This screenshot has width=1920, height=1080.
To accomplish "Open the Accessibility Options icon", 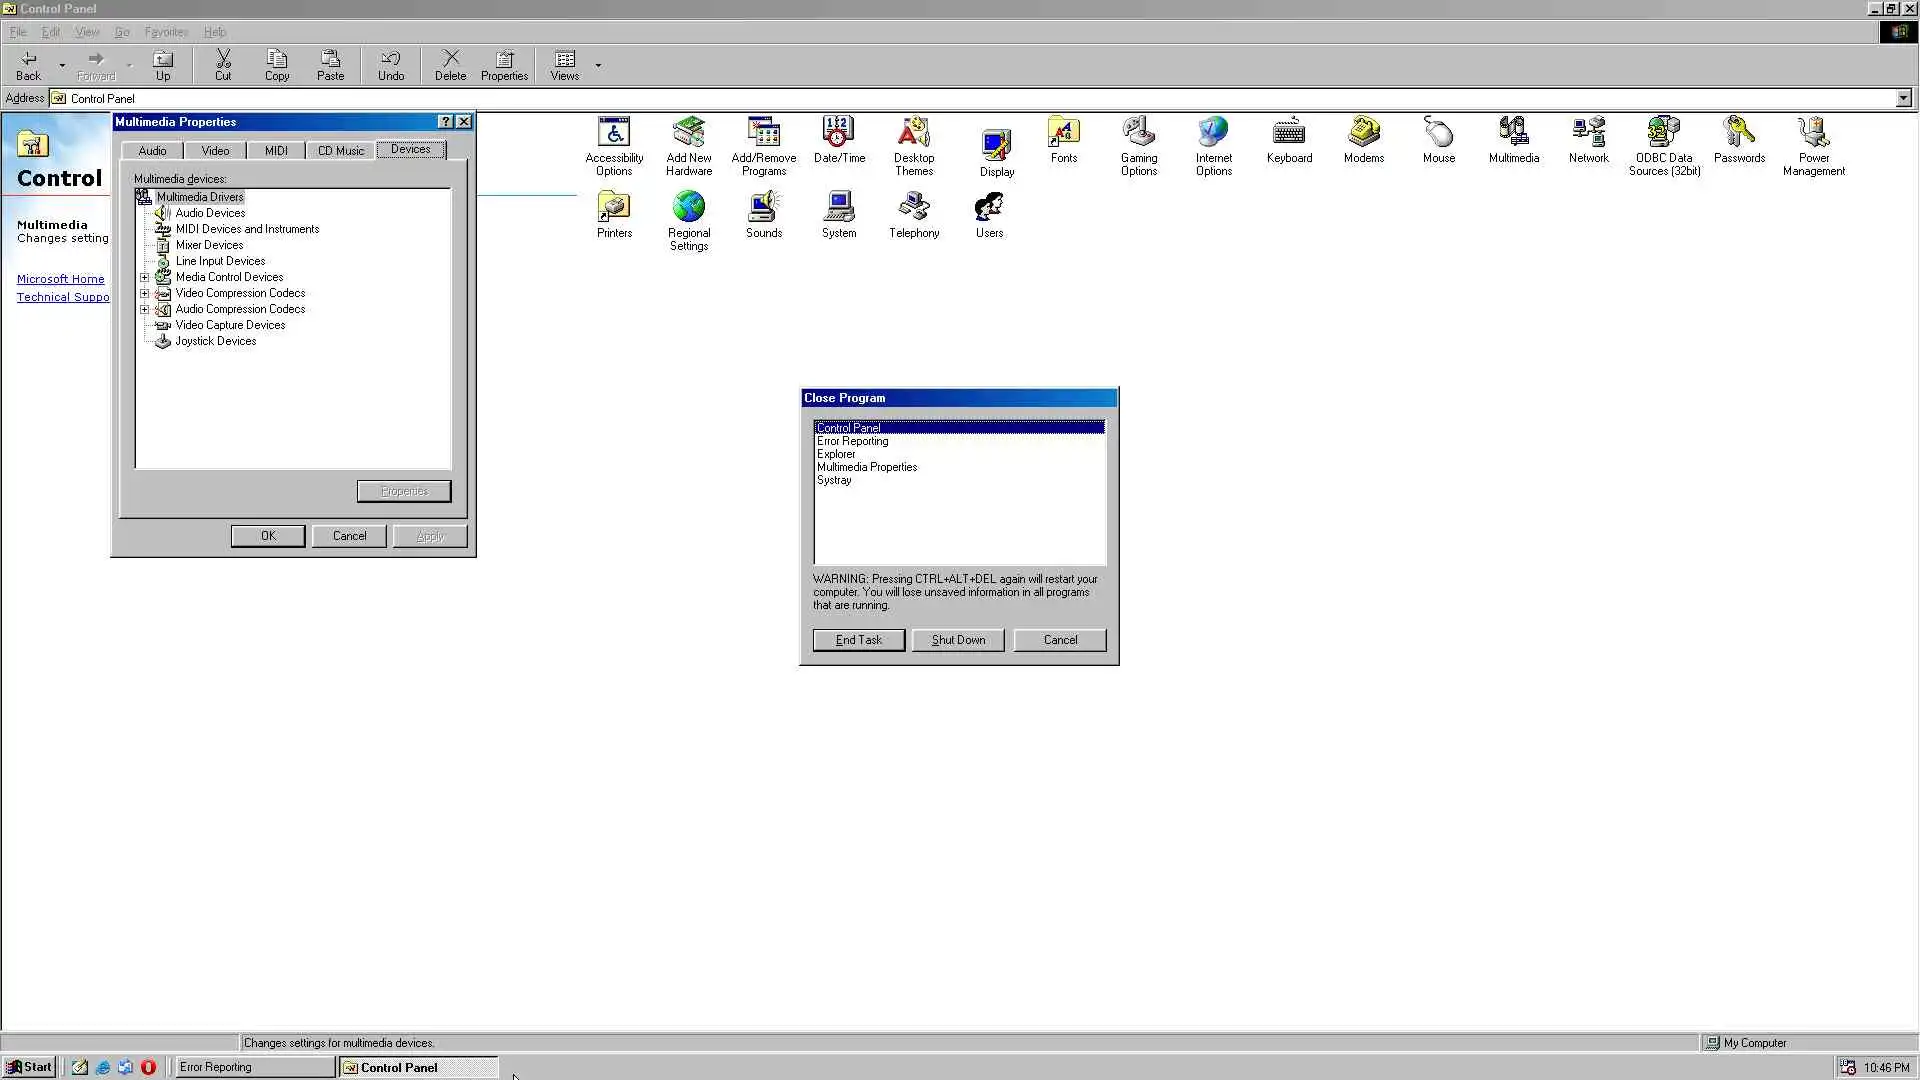I will pos(614,133).
